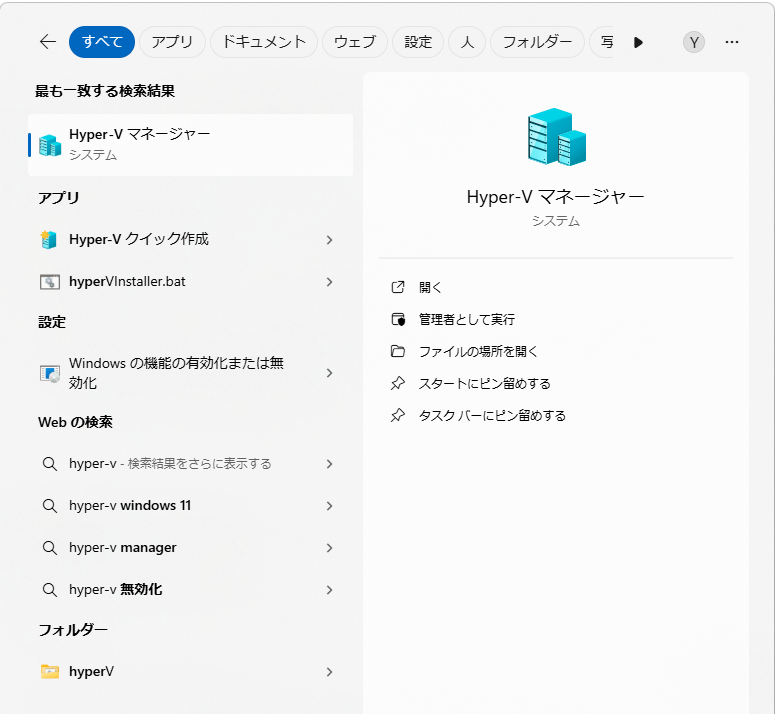Expand Windows の機能の有効化または無効化 chevron
Screen dimensions: 777x714
click(330, 373)
